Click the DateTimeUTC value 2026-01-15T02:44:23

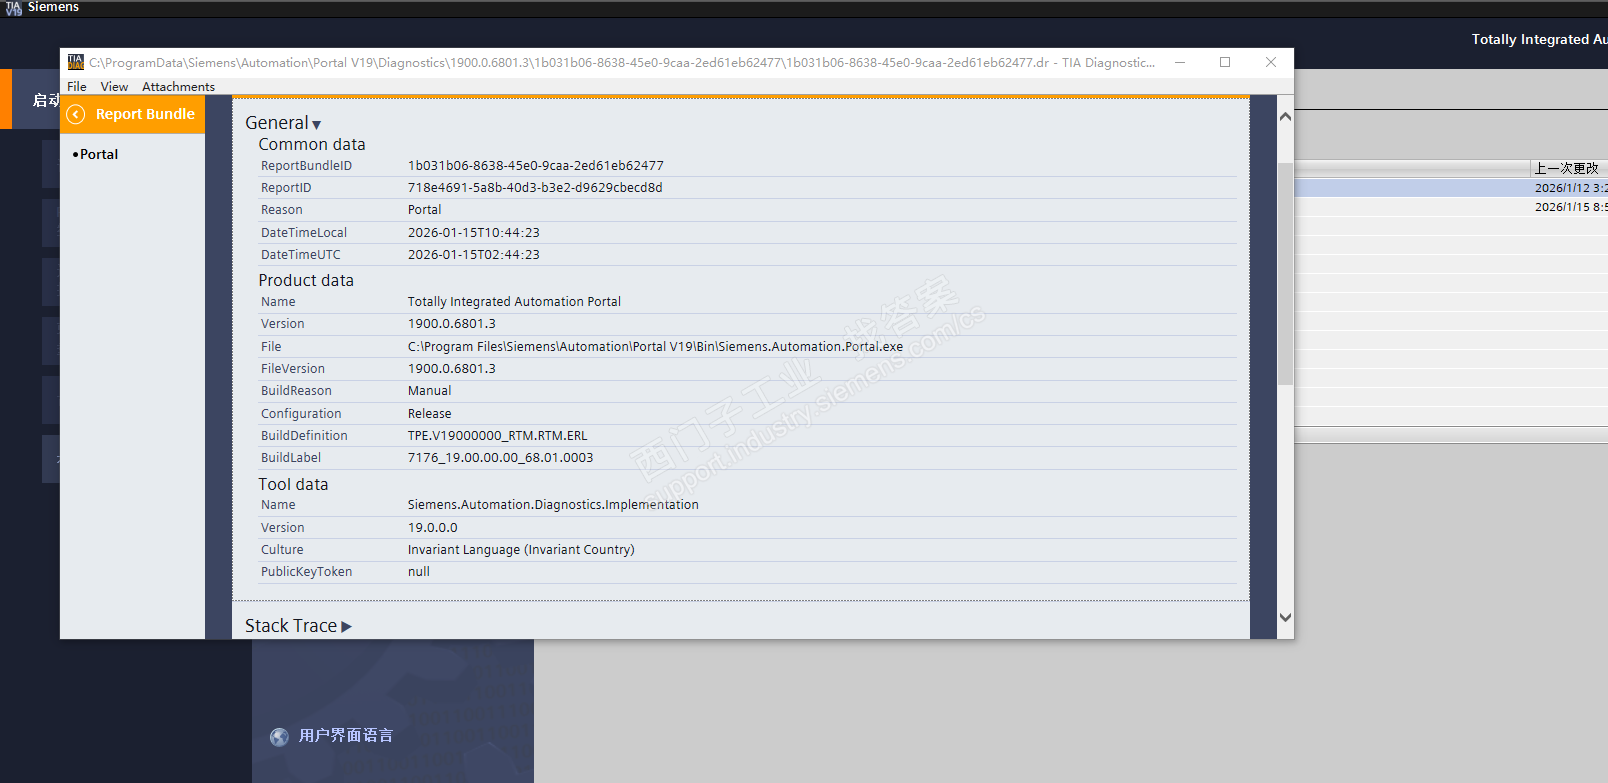pyautogui.click(x=474, y=255)
